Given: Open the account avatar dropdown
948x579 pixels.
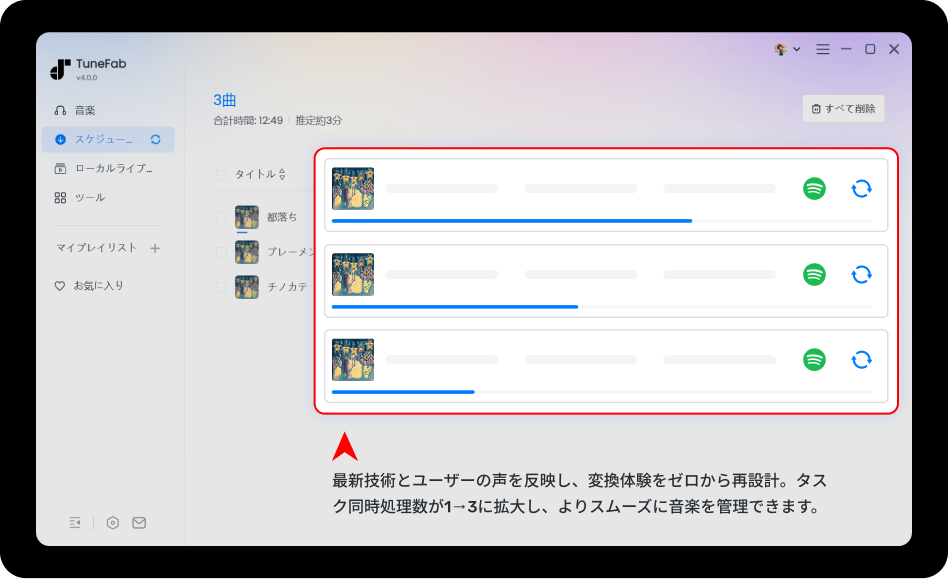Looking at the screenshot, I should point(783,48).
